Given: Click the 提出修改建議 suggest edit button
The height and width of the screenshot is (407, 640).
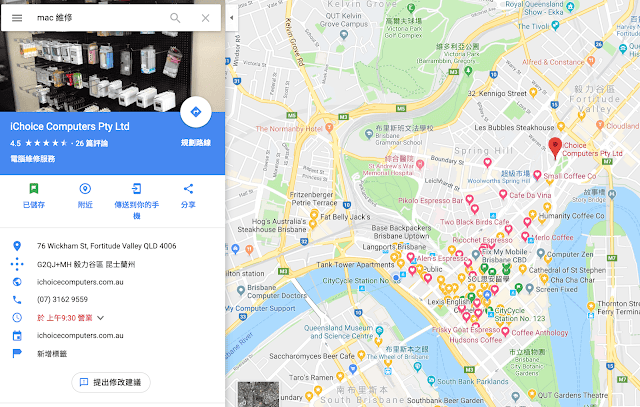Looking at the screenshot, I should click(x=111, y=383).
